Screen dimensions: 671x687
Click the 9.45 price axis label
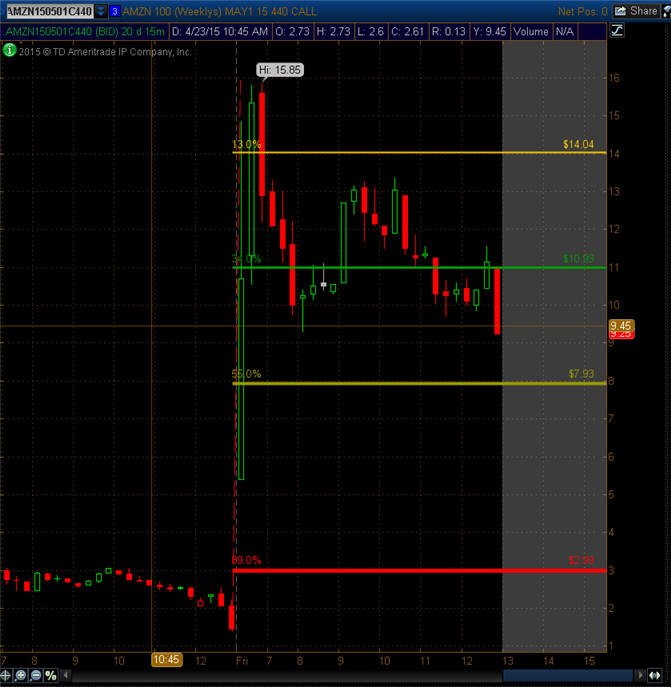point(621,326)
